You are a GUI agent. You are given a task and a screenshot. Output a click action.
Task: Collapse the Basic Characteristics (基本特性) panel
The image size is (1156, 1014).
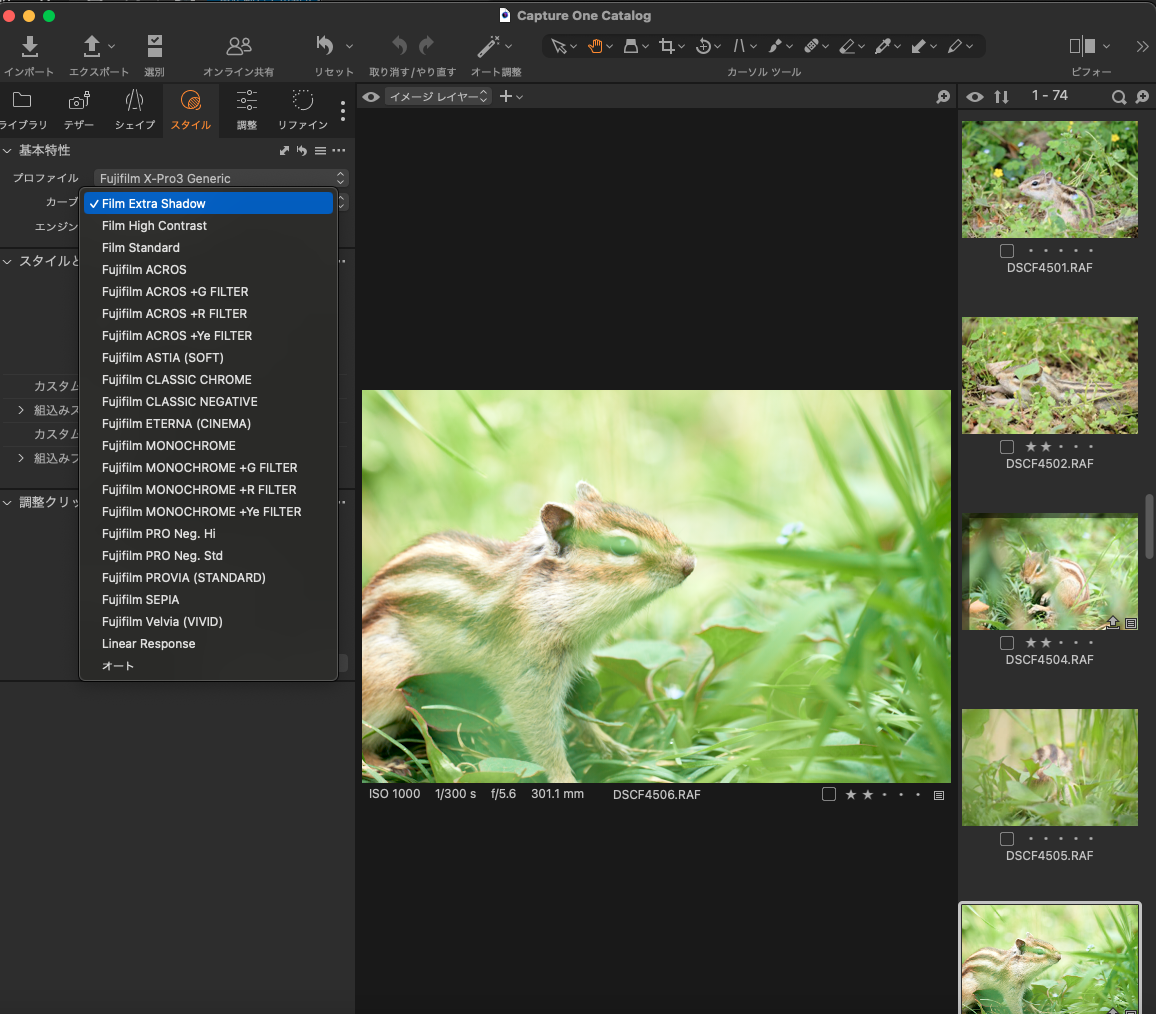(8, 150)
